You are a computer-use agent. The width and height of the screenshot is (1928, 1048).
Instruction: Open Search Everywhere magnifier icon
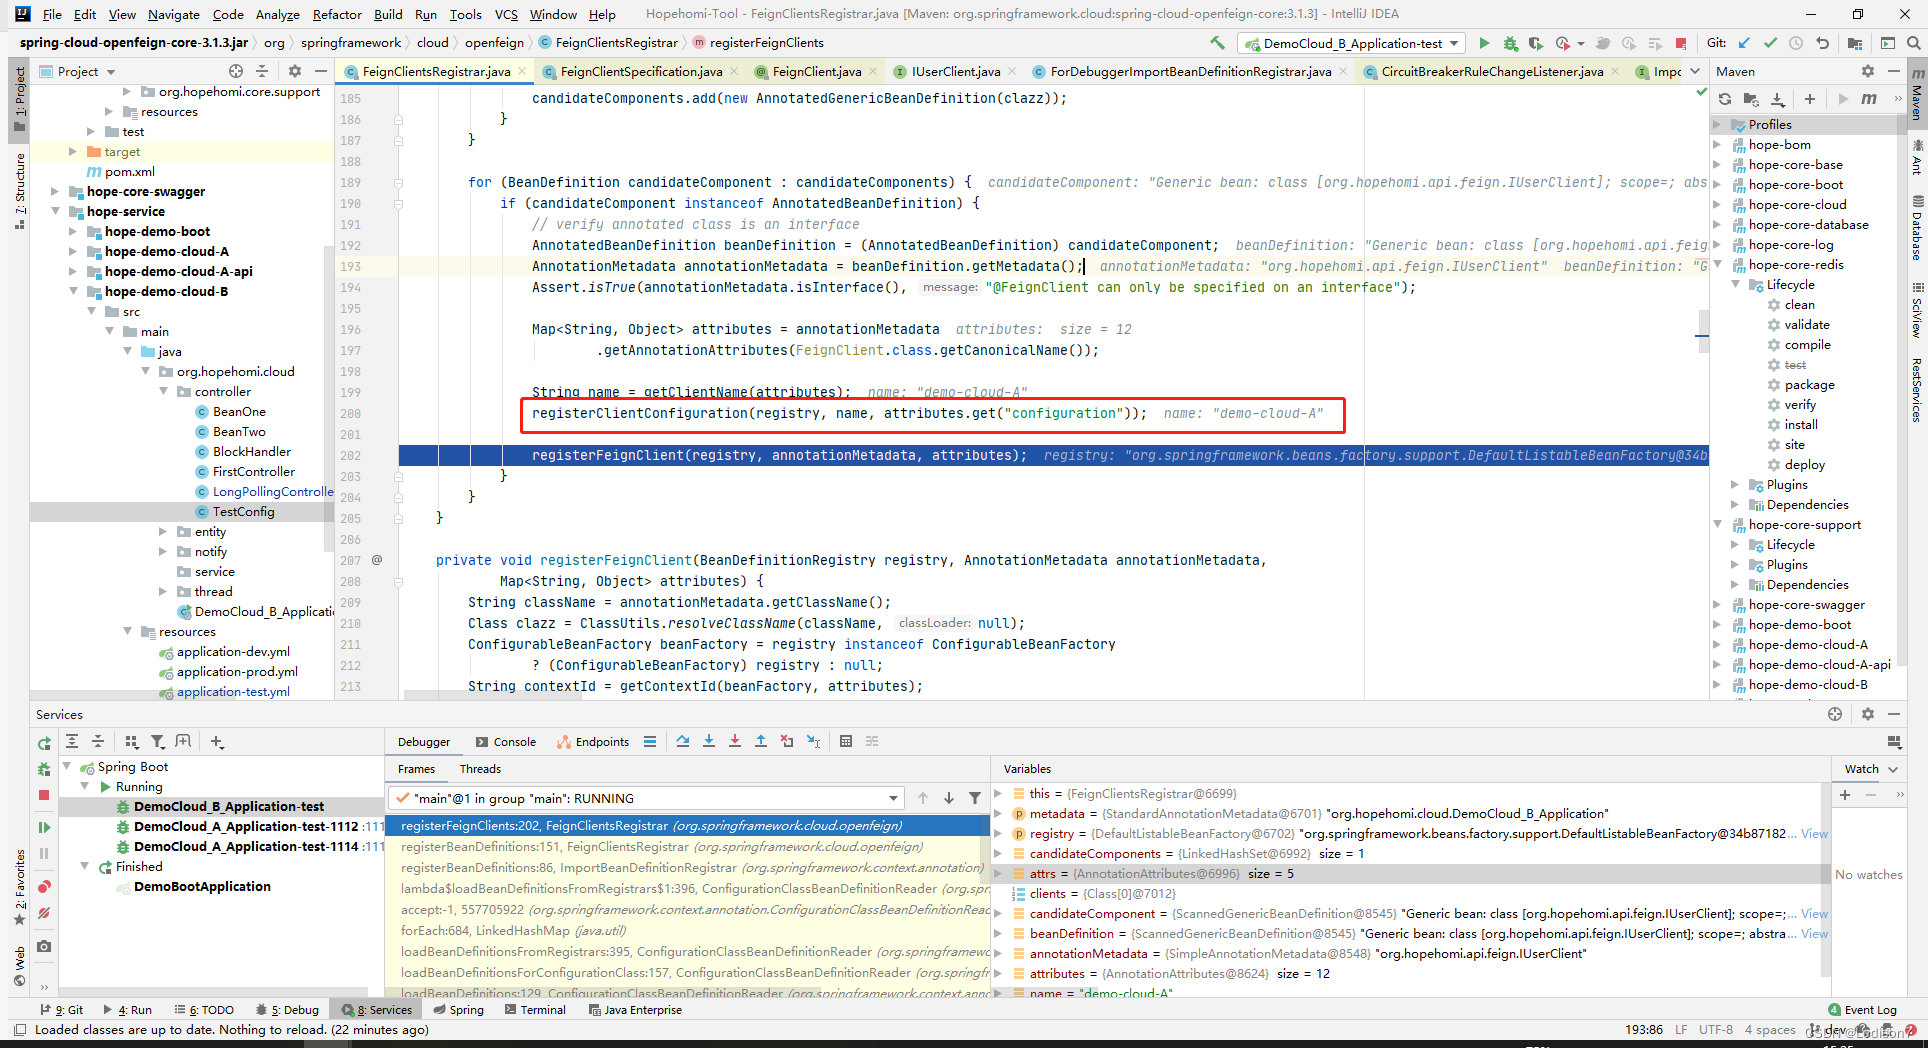click(x=1914, y=43)
